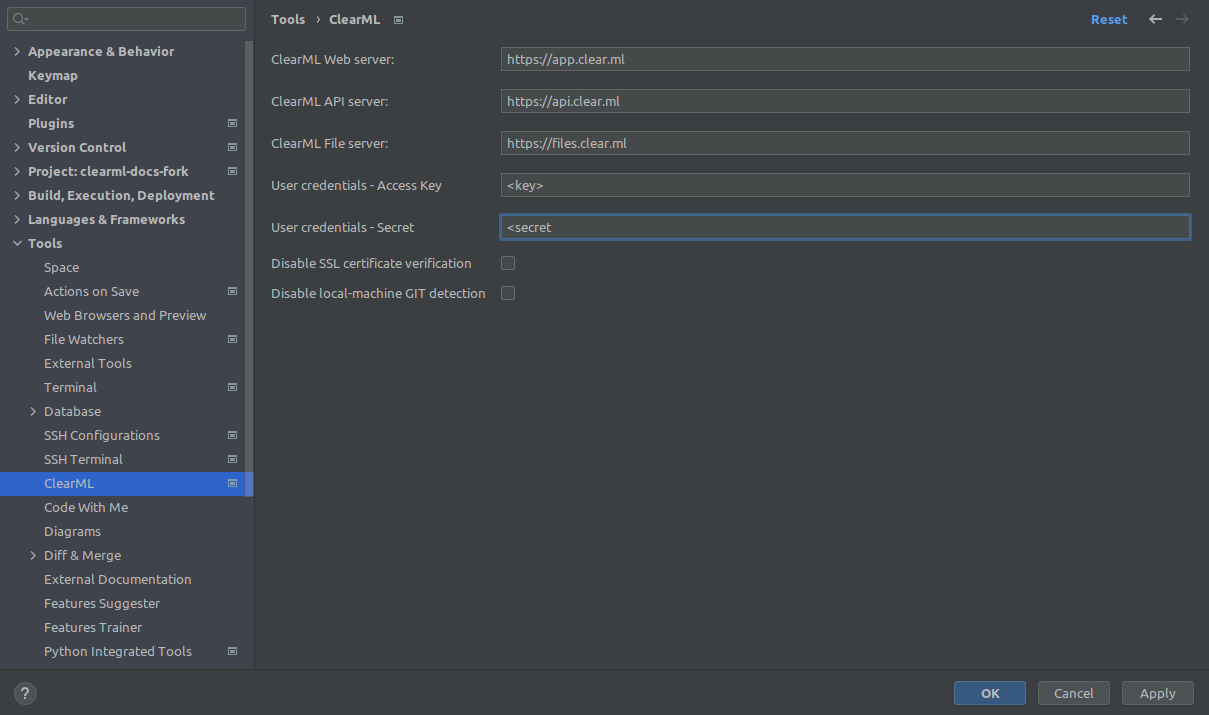Click the back arrow in the header

(1156, 19)
